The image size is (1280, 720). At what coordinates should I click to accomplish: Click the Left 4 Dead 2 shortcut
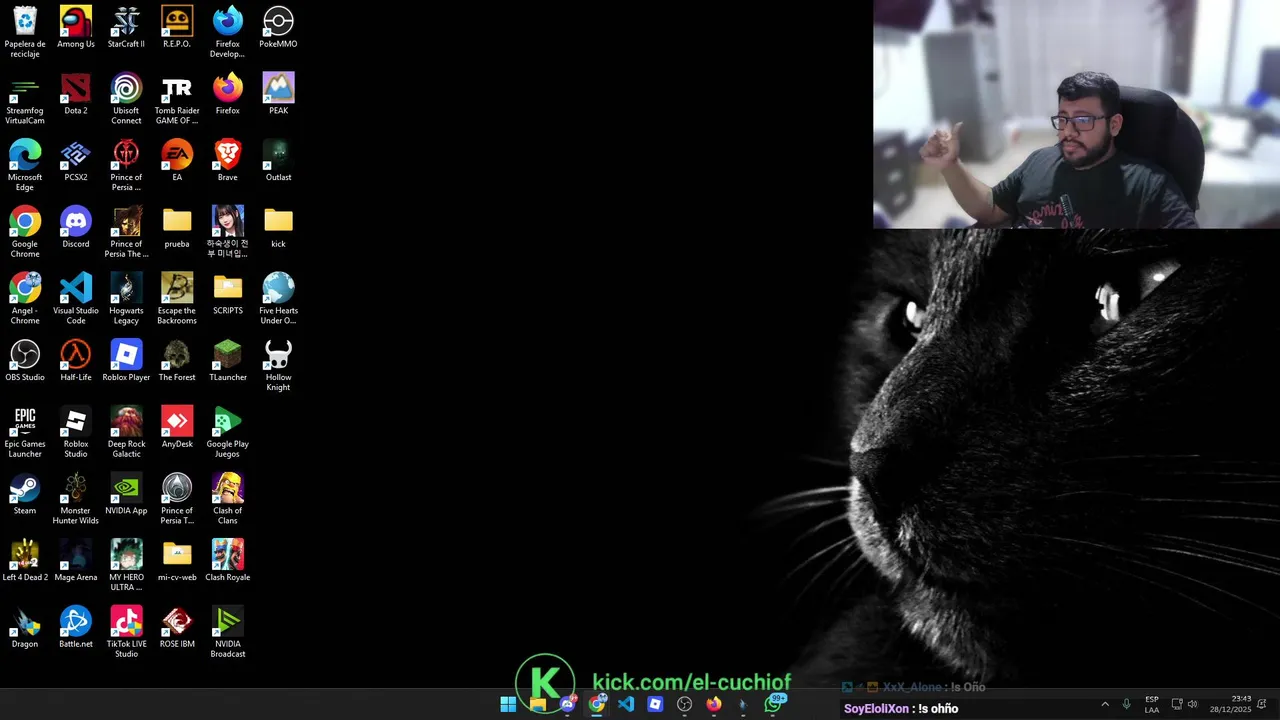point(25,560)
